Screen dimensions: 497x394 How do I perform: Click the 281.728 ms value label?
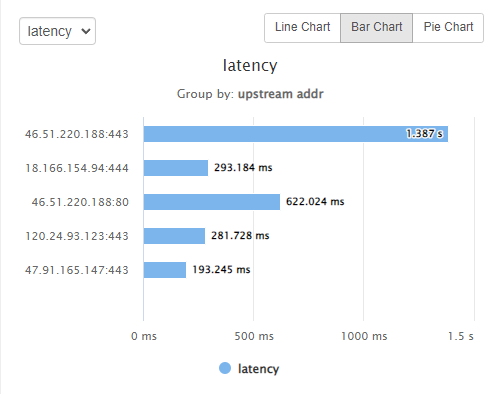point(240,235)
